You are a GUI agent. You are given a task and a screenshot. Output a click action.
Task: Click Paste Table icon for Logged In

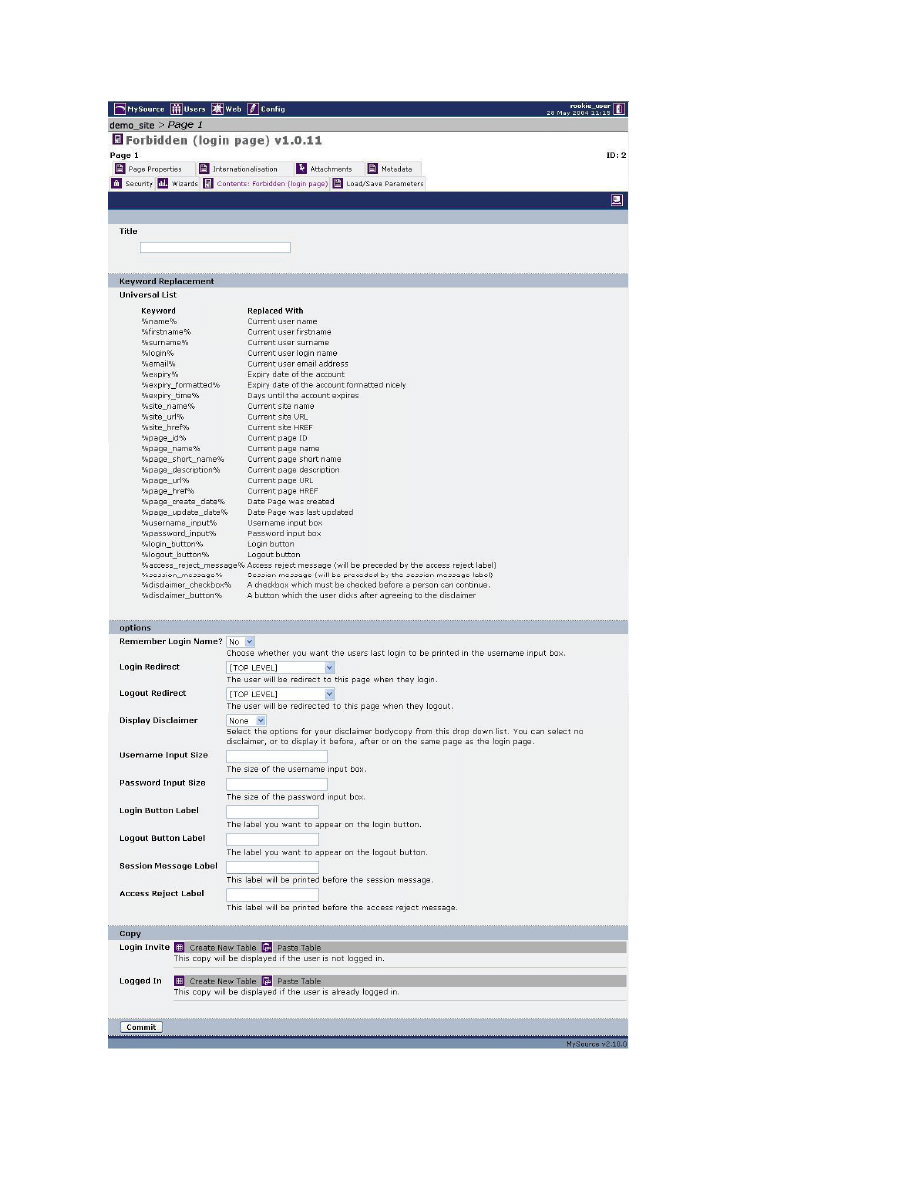(267, 981)
